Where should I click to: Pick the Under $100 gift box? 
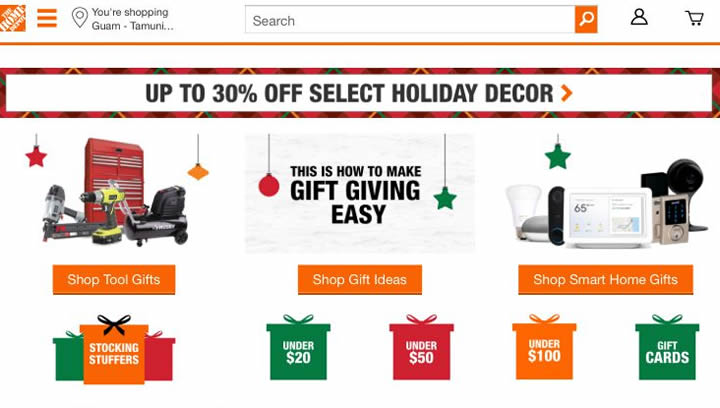coord(544,348)
